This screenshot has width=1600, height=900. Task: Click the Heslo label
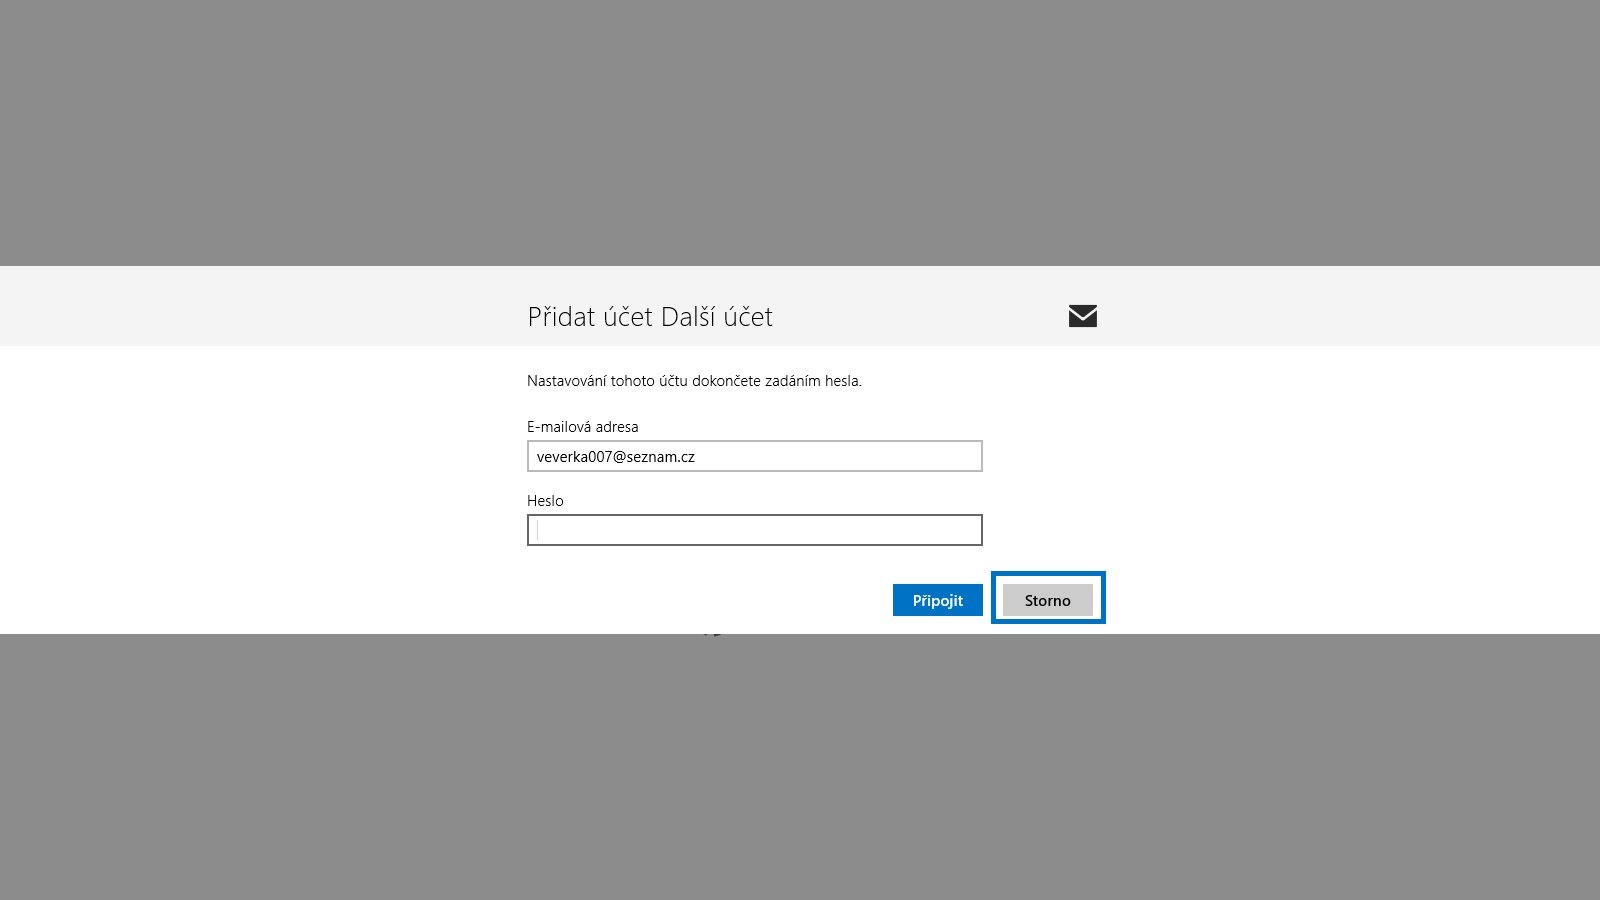[x=545, y=501]
